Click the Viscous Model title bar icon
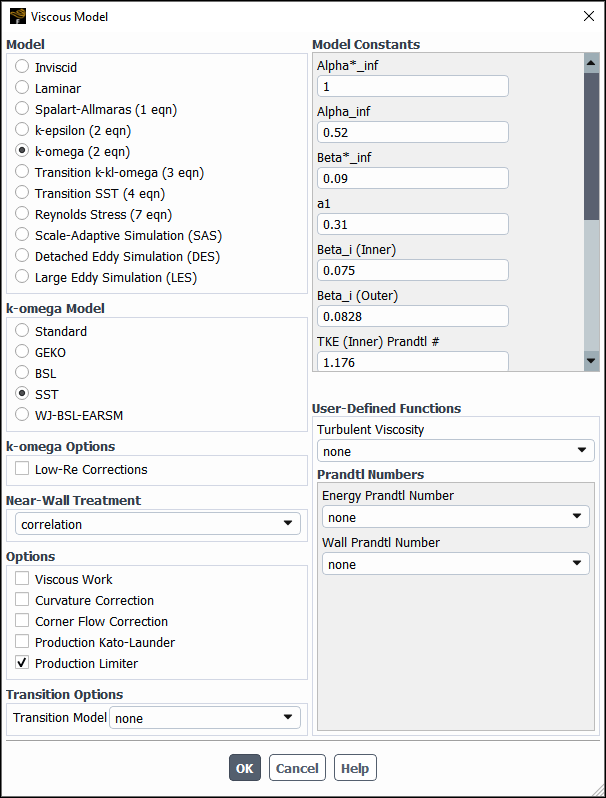606x798 pixels. pos(17,16)
